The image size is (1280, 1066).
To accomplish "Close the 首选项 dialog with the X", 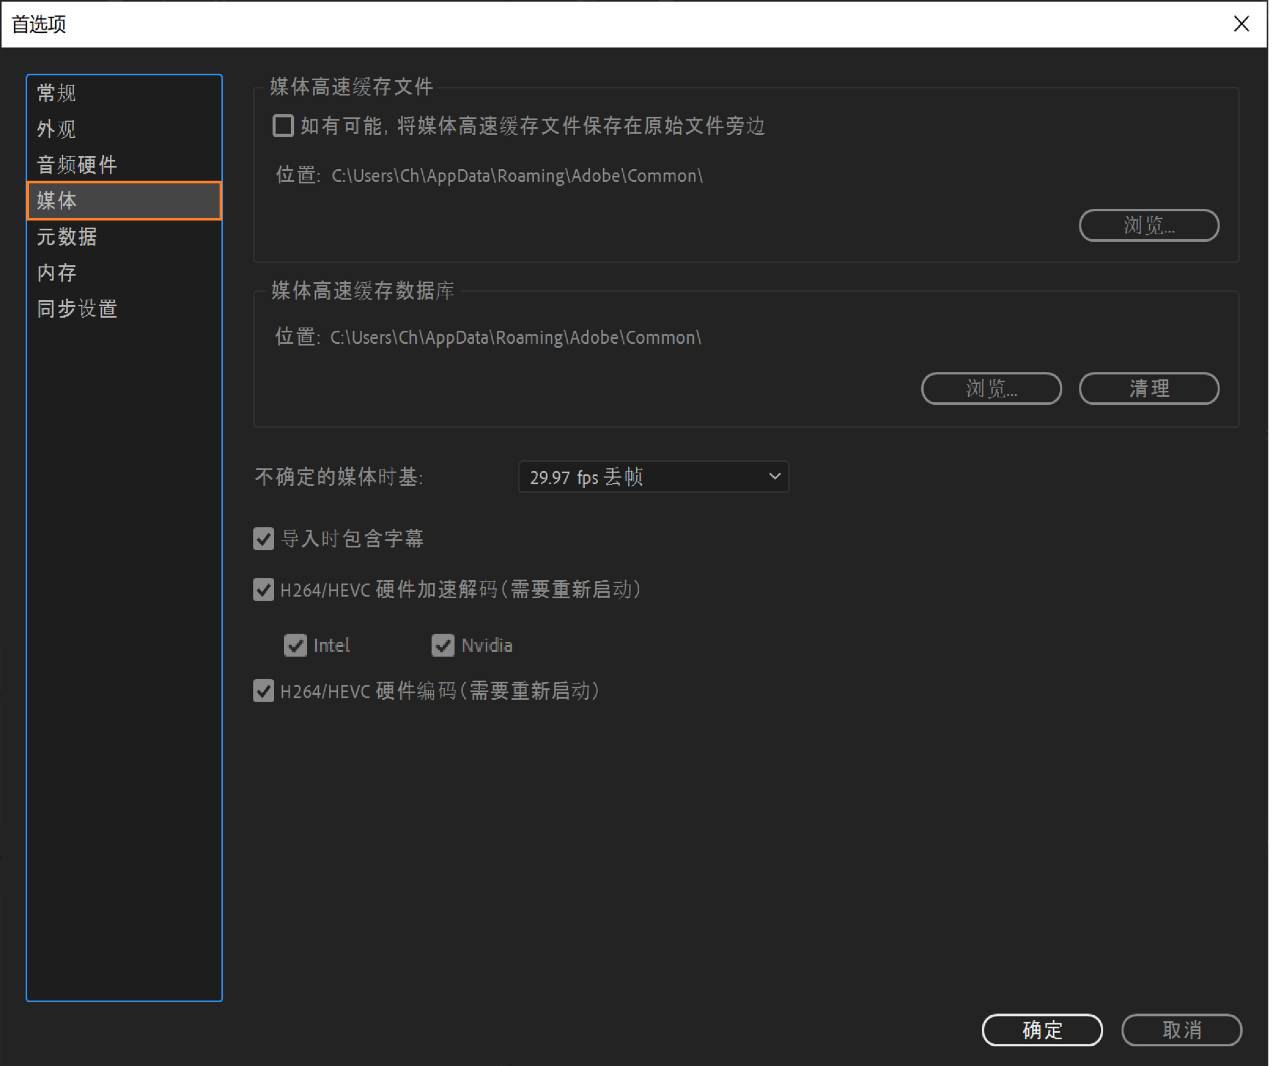I will (1241, 23).
